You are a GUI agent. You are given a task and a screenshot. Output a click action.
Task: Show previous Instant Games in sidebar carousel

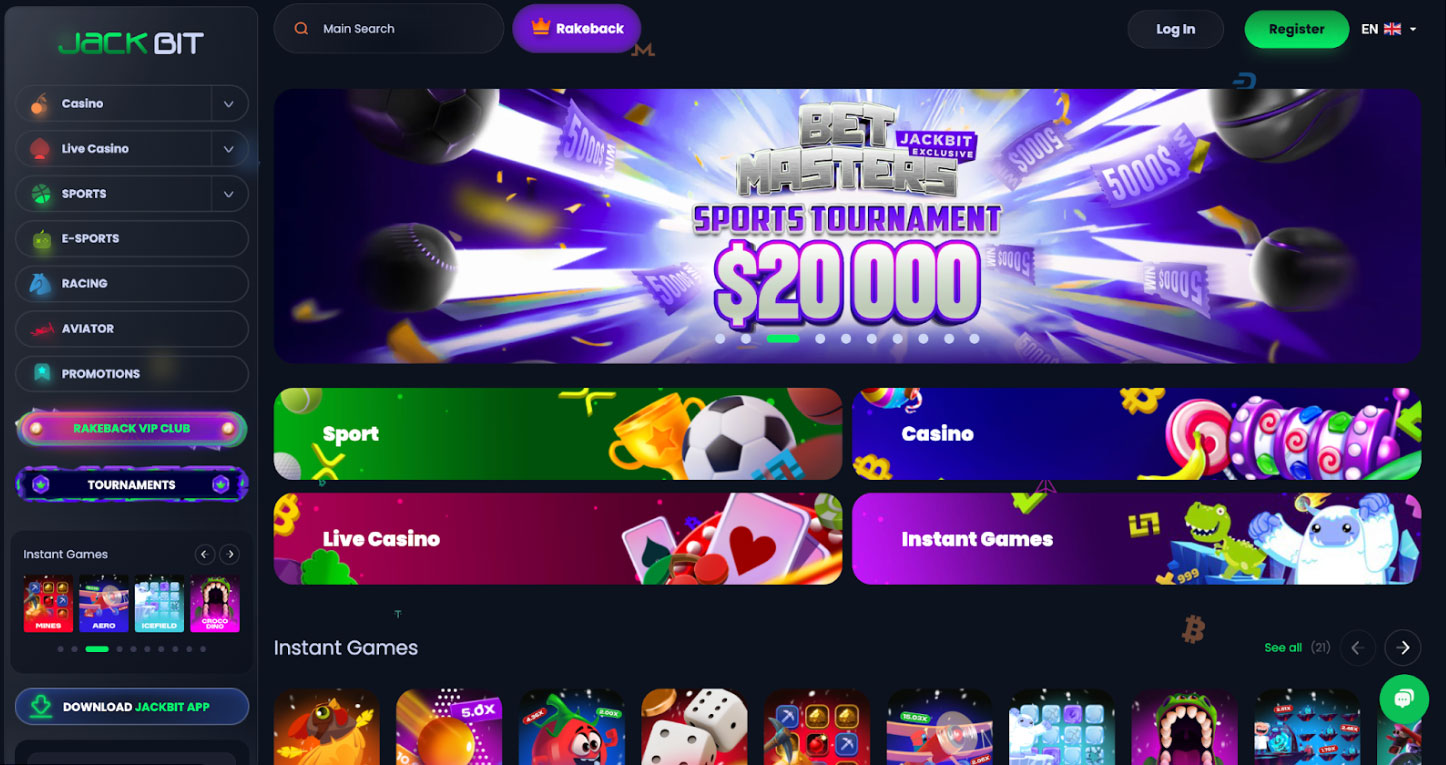coord(205,554)
